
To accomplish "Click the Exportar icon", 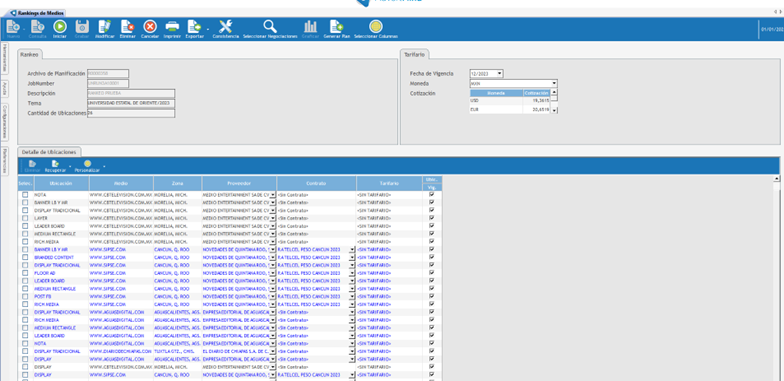I will (x=194, y=26).
